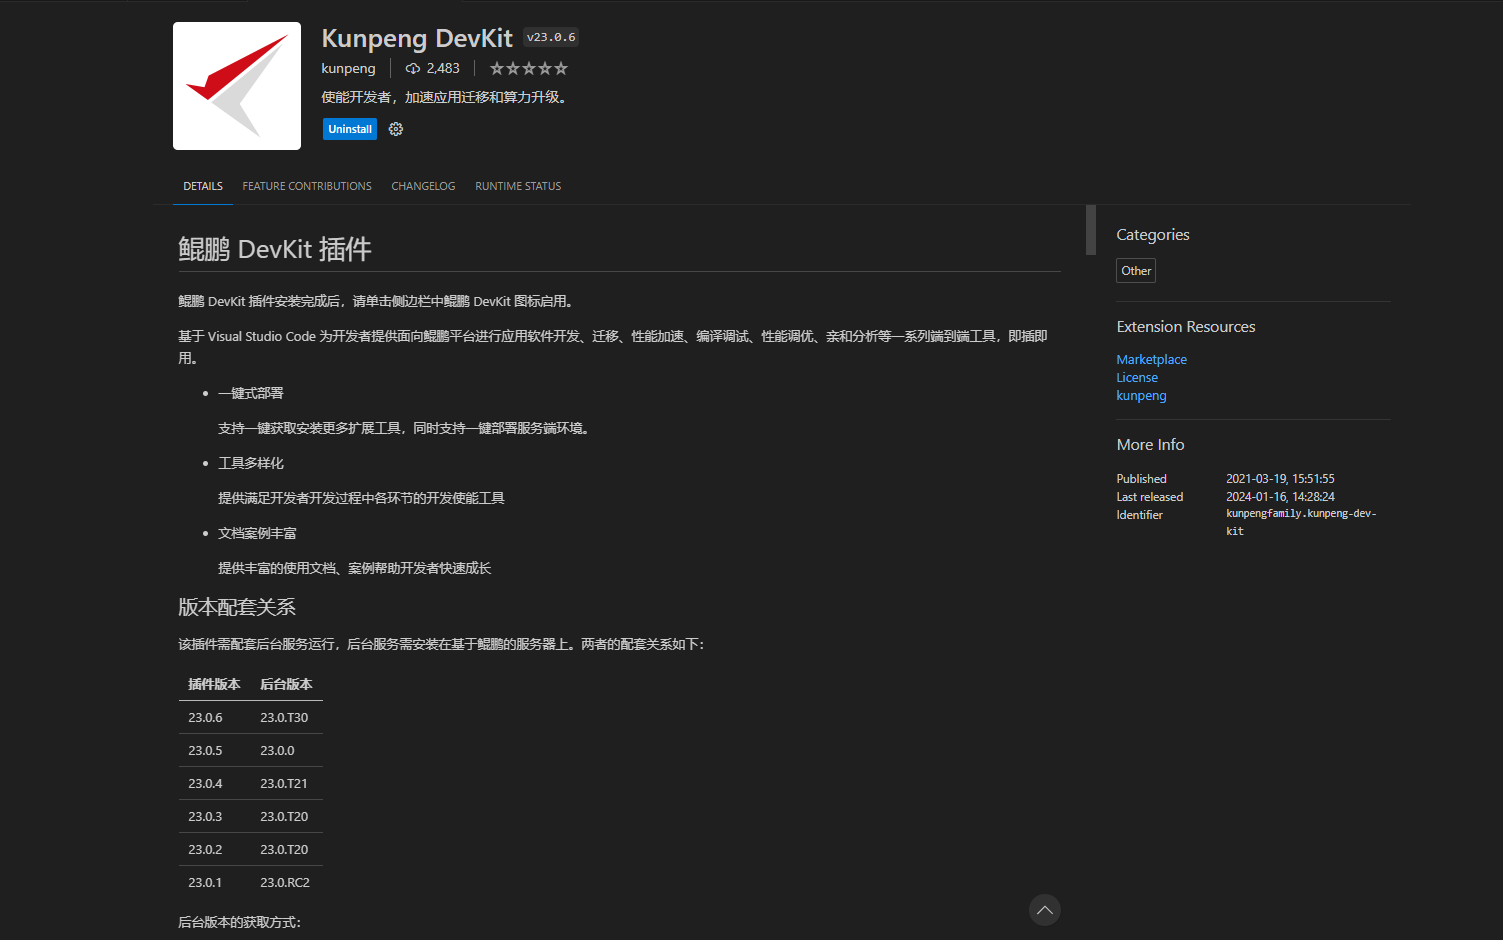
Task: Click plugin version cell 23.0.2
Action: pos(205,849)
